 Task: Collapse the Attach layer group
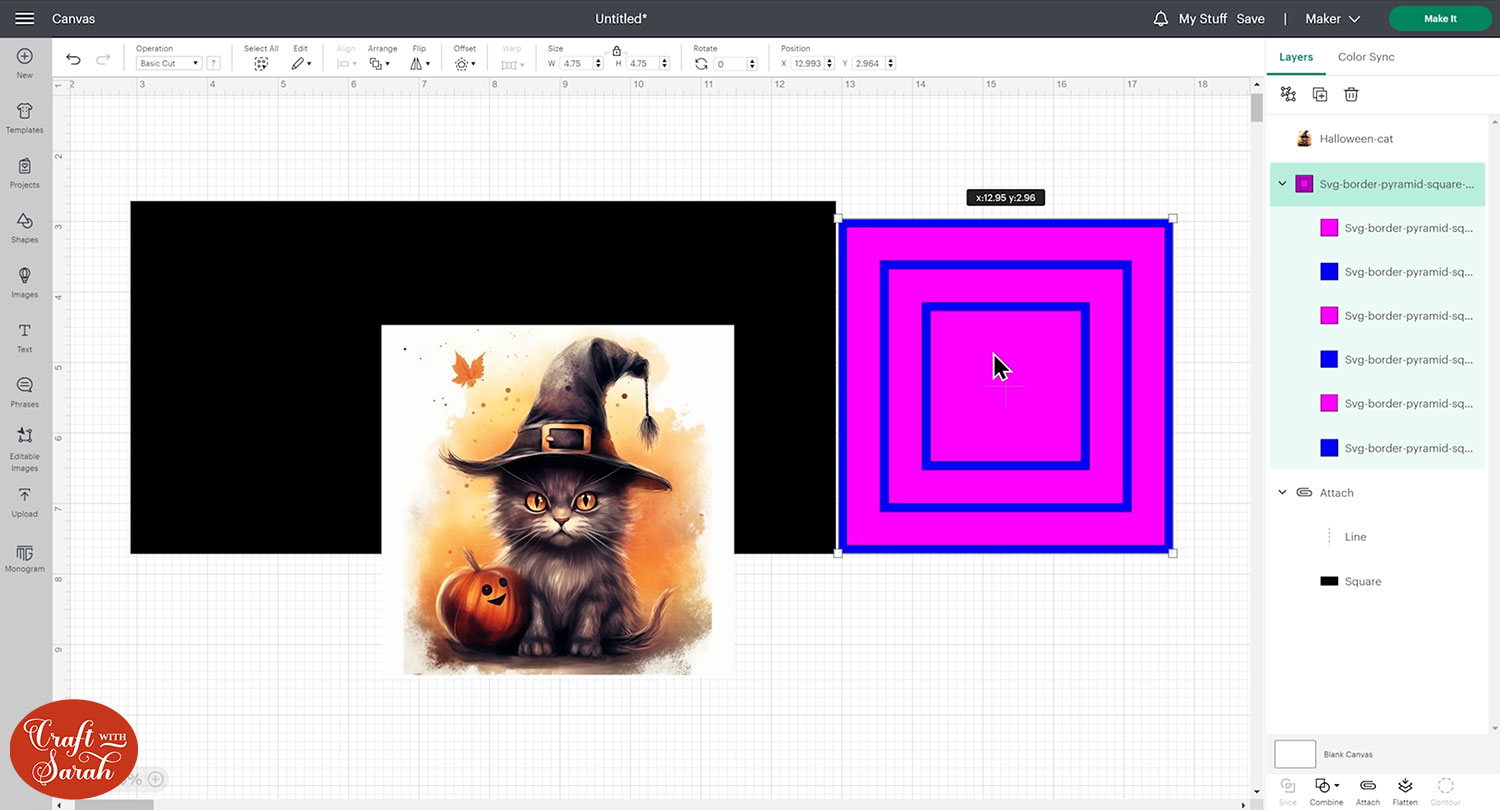click(x=1282, y=492)
